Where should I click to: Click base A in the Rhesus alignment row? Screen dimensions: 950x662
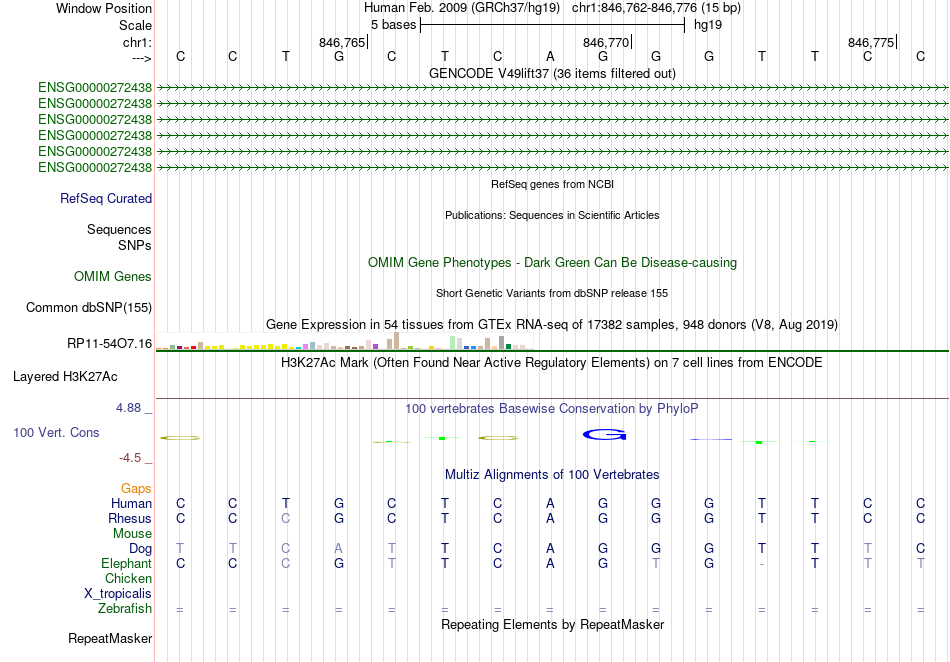(x=550, y=518)
